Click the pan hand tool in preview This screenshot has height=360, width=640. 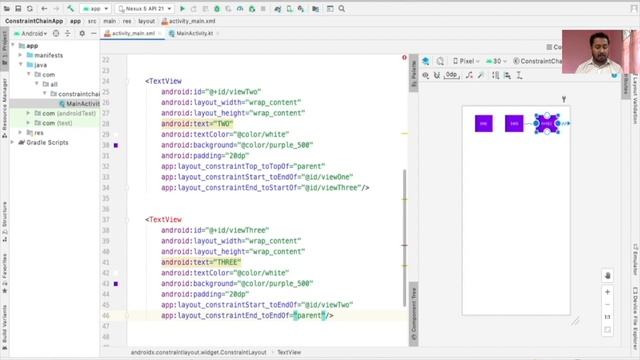(x=607, y=276)
